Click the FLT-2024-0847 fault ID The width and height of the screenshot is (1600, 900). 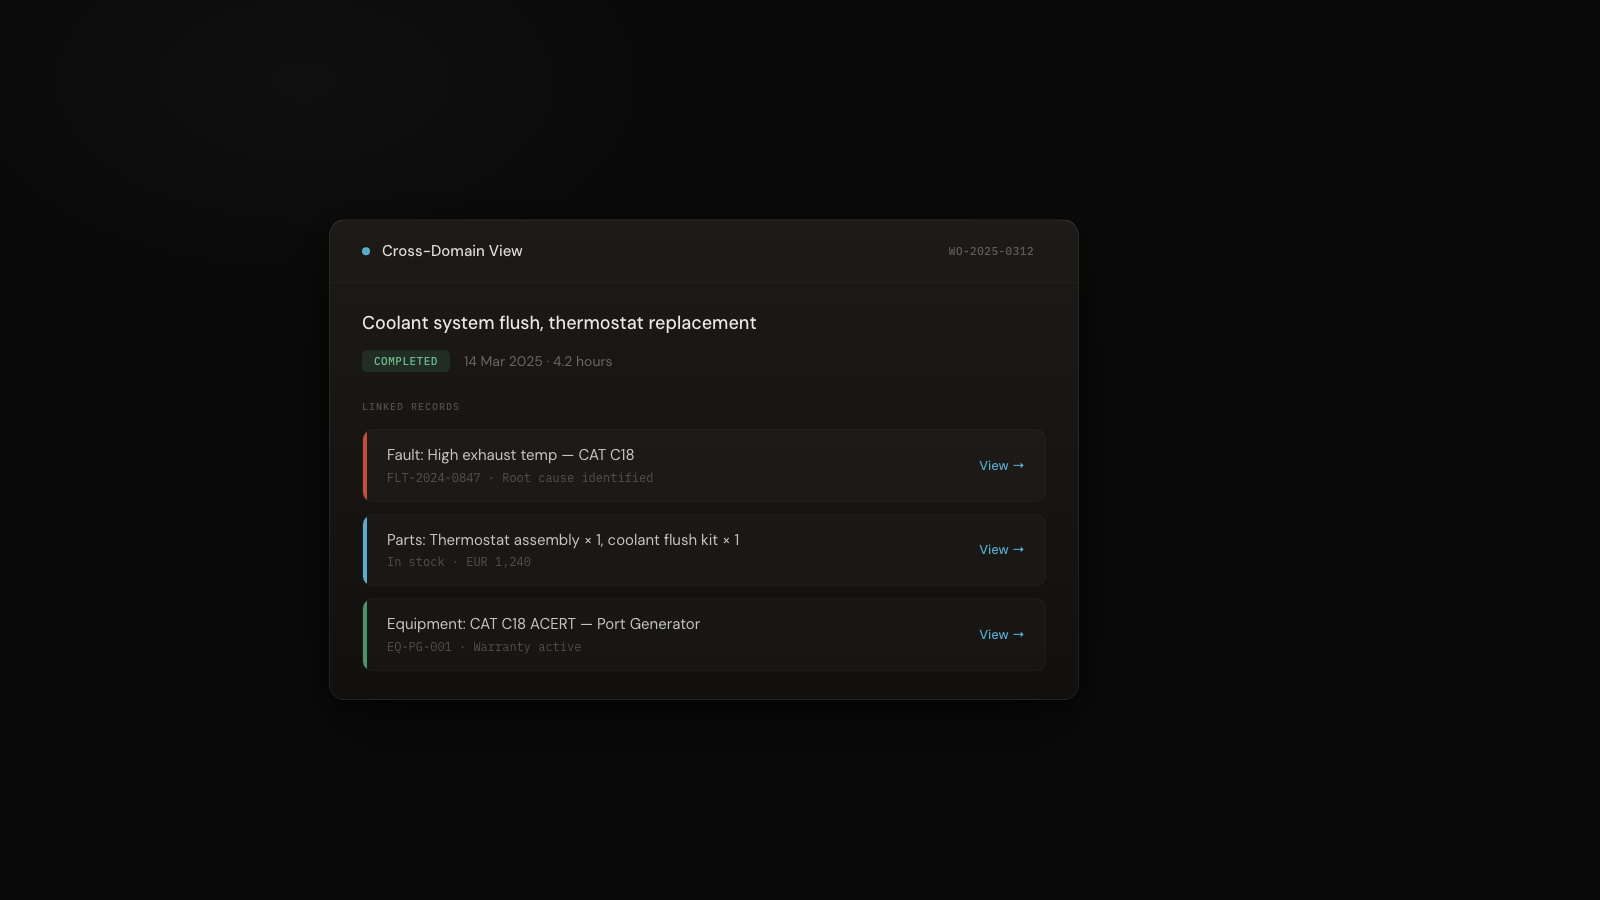point(433,479)
